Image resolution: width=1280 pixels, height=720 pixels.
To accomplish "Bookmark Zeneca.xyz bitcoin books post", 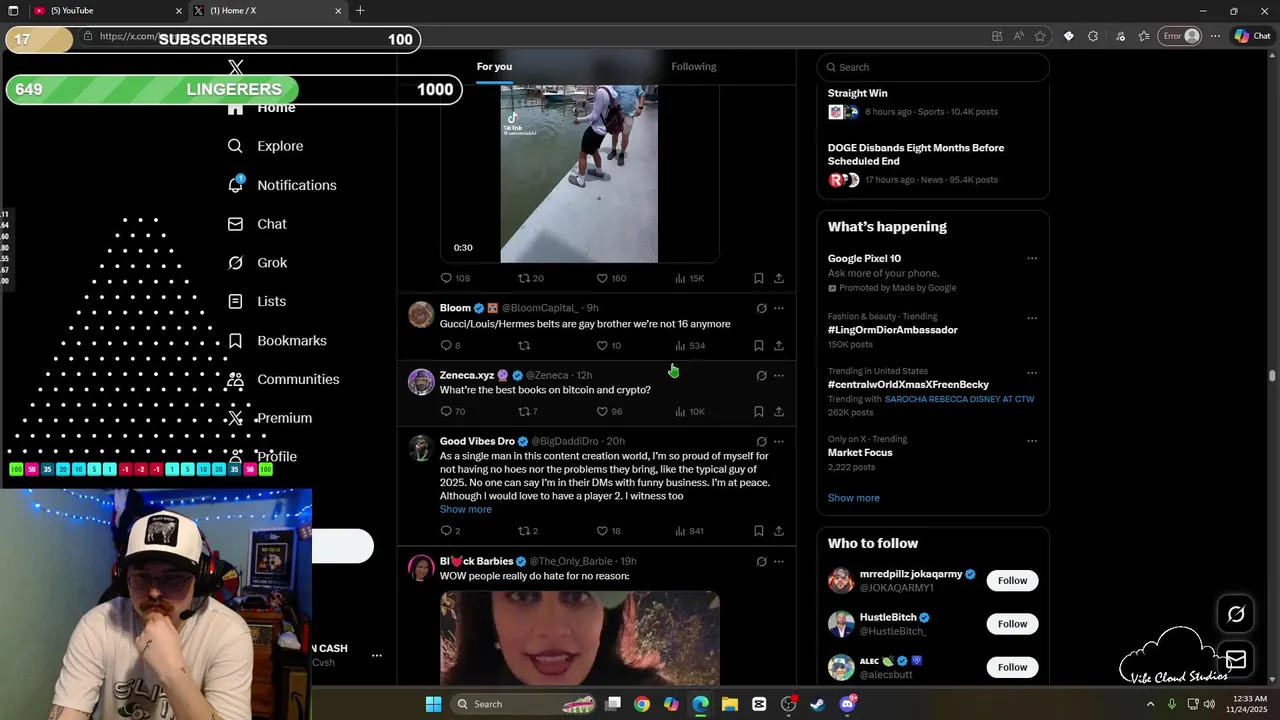I will [758, 411].
